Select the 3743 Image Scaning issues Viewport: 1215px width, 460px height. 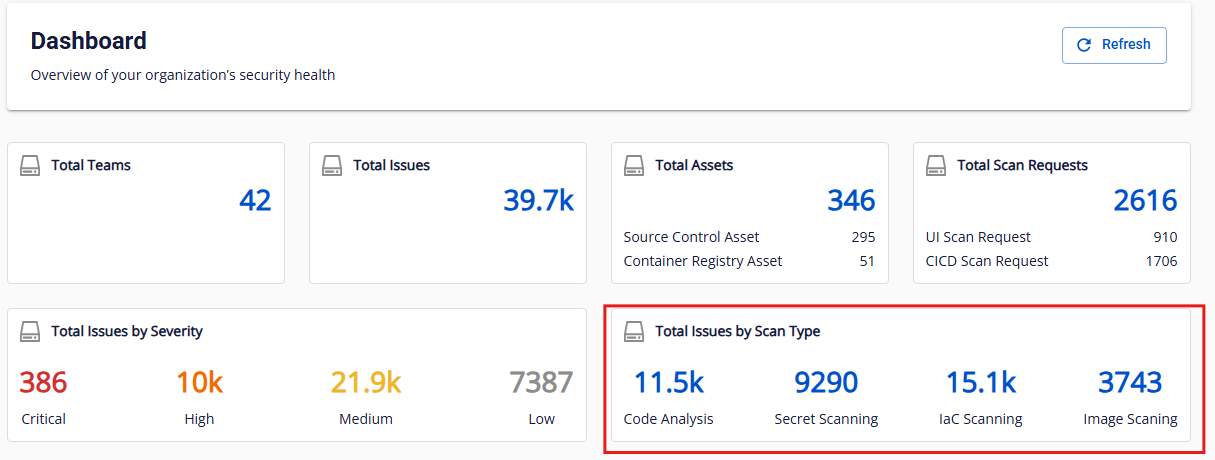coord(1130,383)
